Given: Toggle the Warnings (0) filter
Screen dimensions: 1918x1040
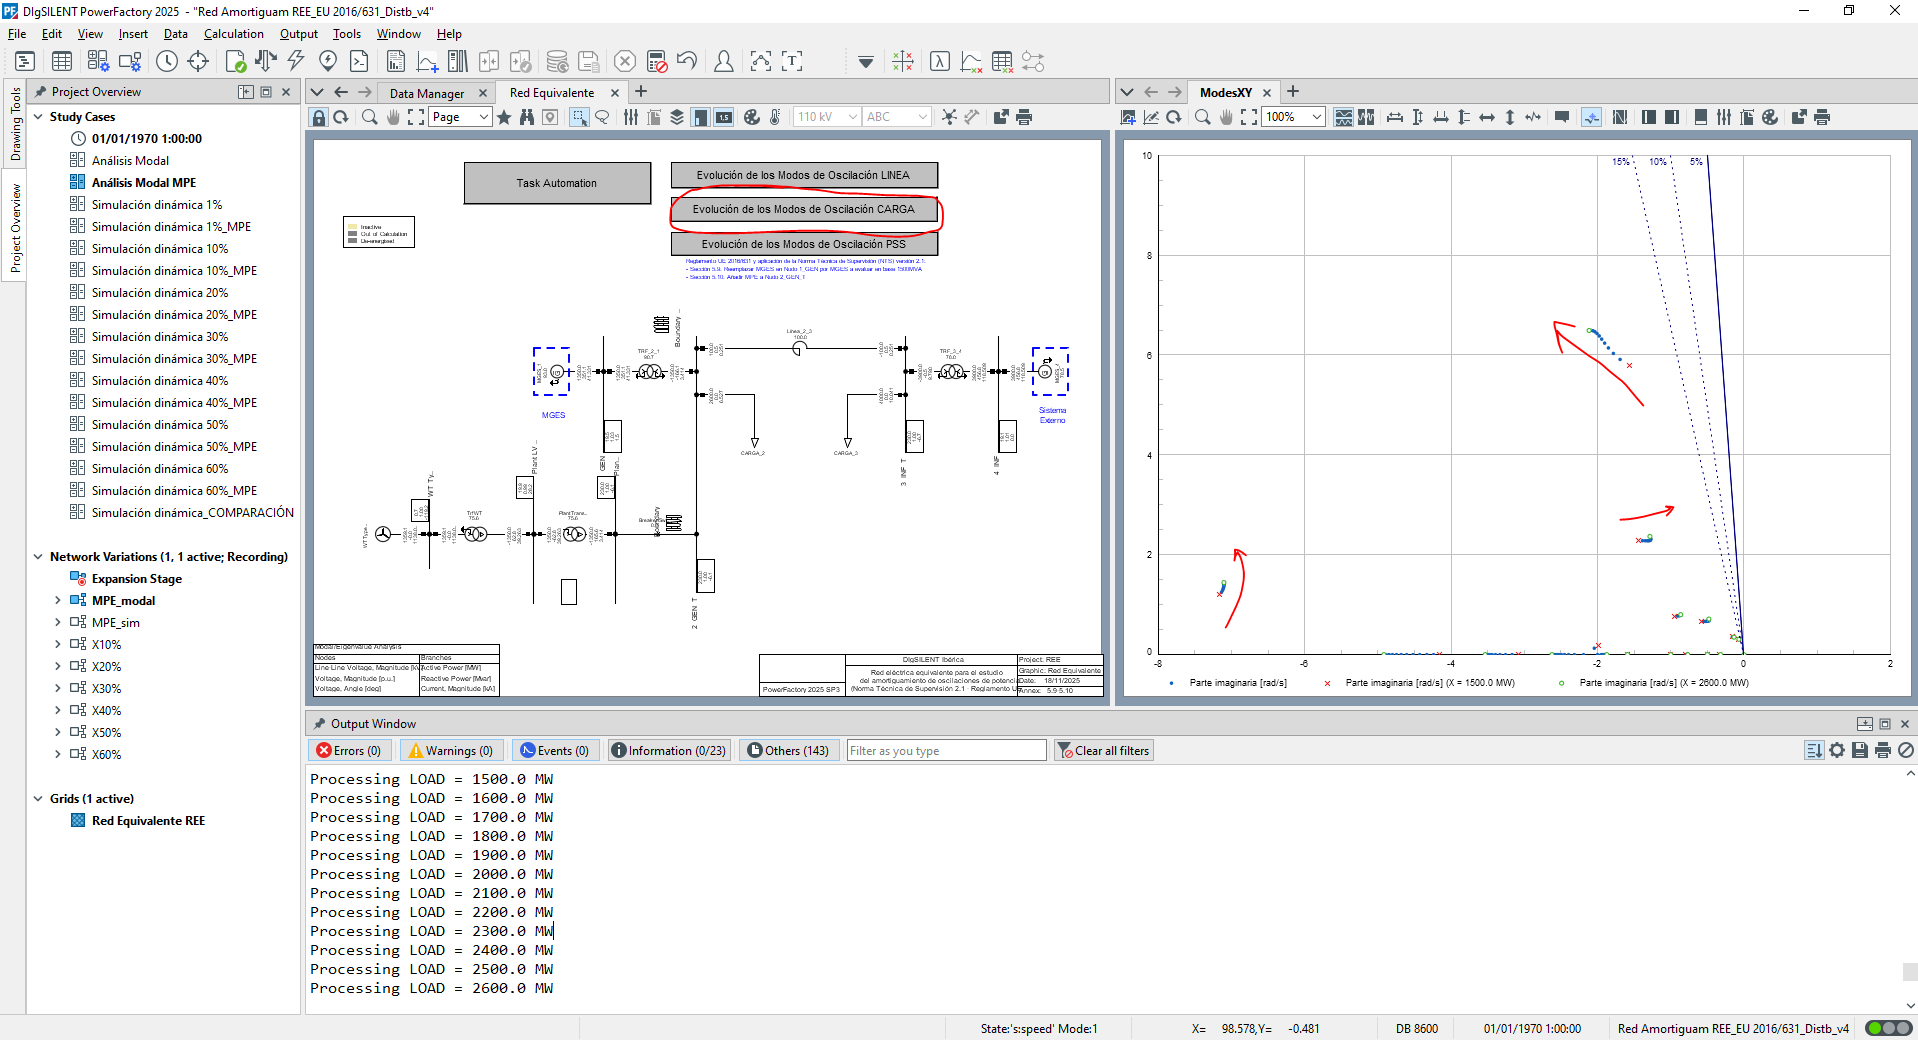Looking at the screenshot, I should [x=450, y=750].
